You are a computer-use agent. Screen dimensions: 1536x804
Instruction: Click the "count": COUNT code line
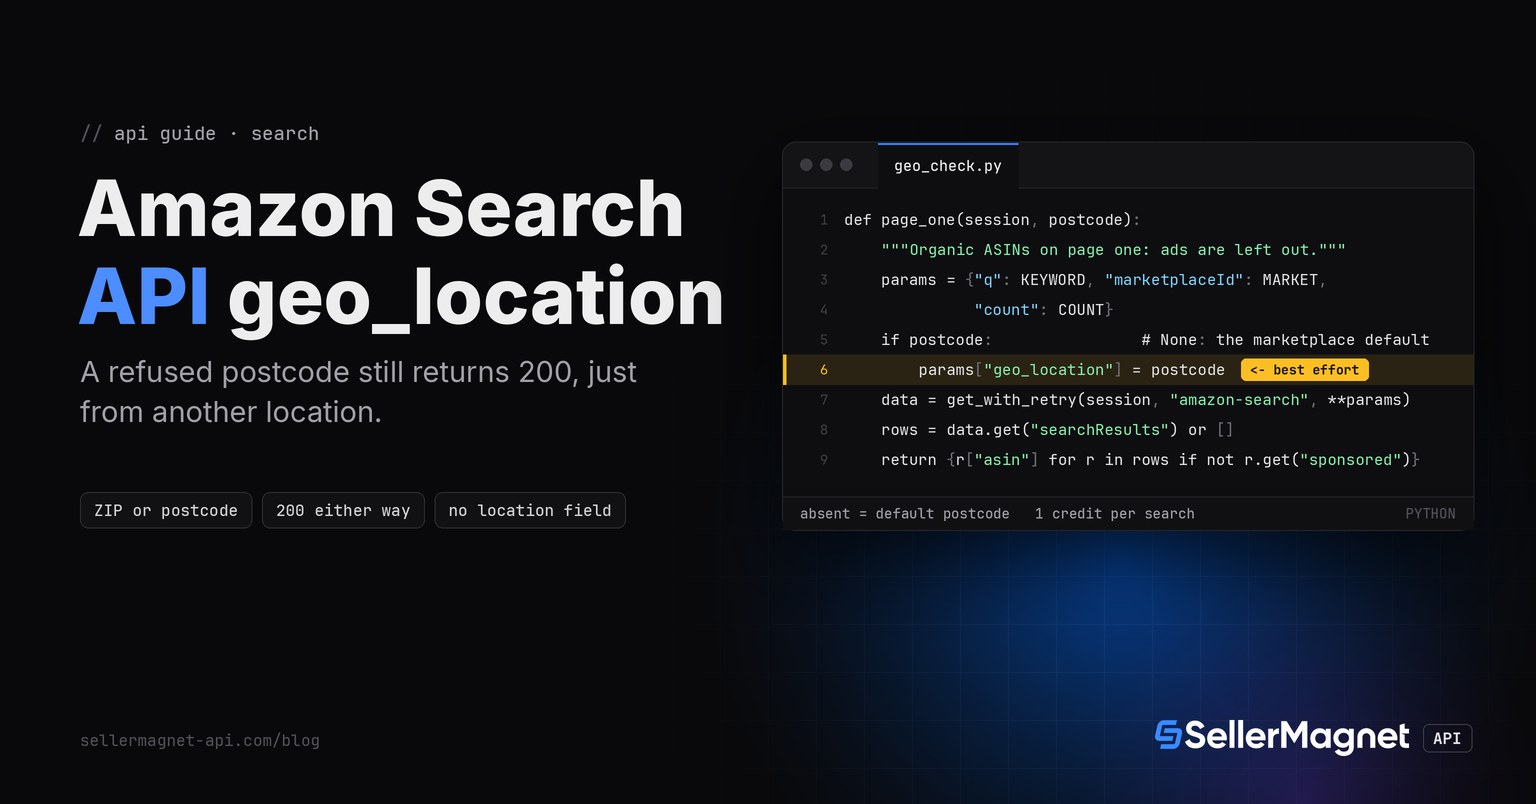click(x=1044, y=310)
